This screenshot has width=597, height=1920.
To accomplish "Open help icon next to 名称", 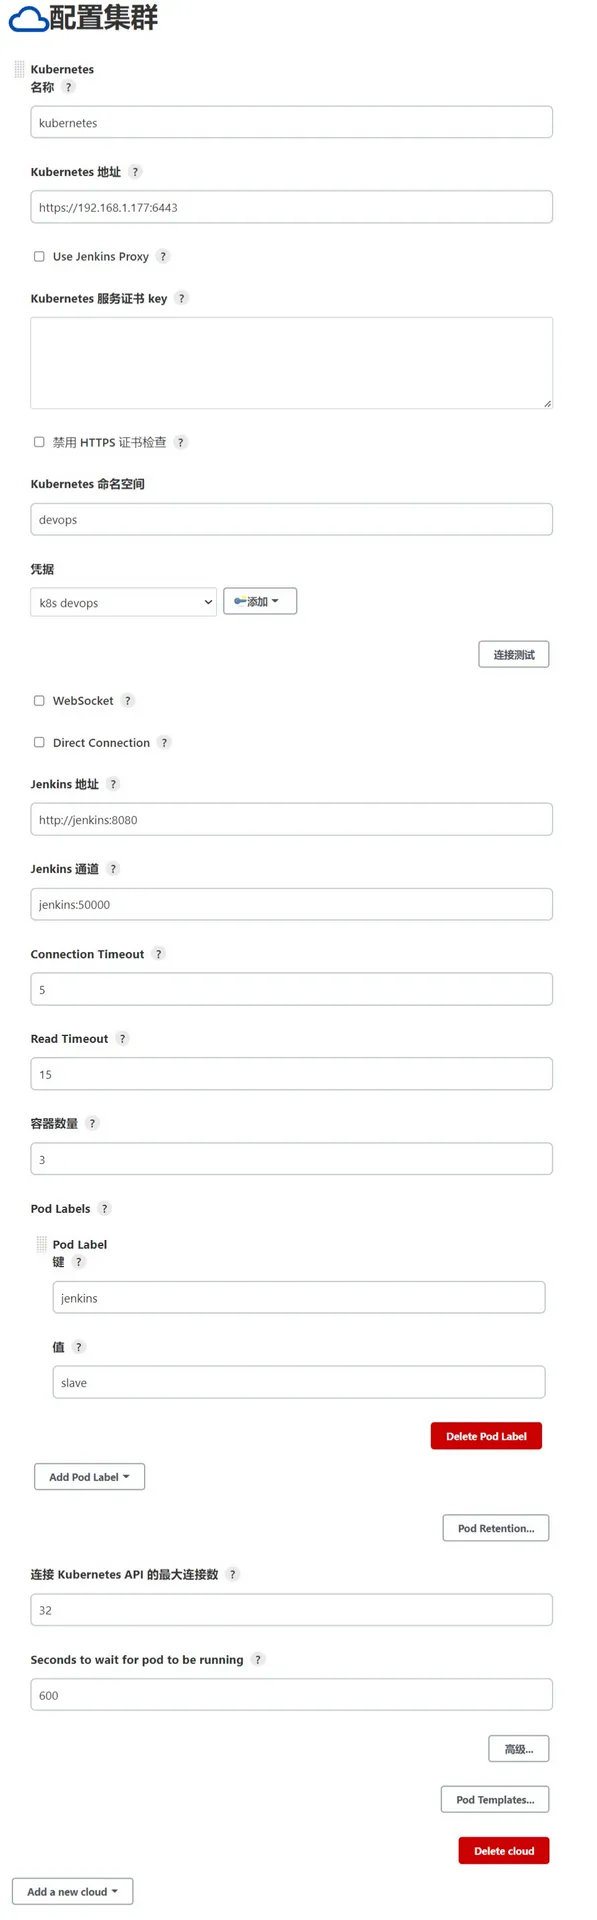I will click(68, 87).
